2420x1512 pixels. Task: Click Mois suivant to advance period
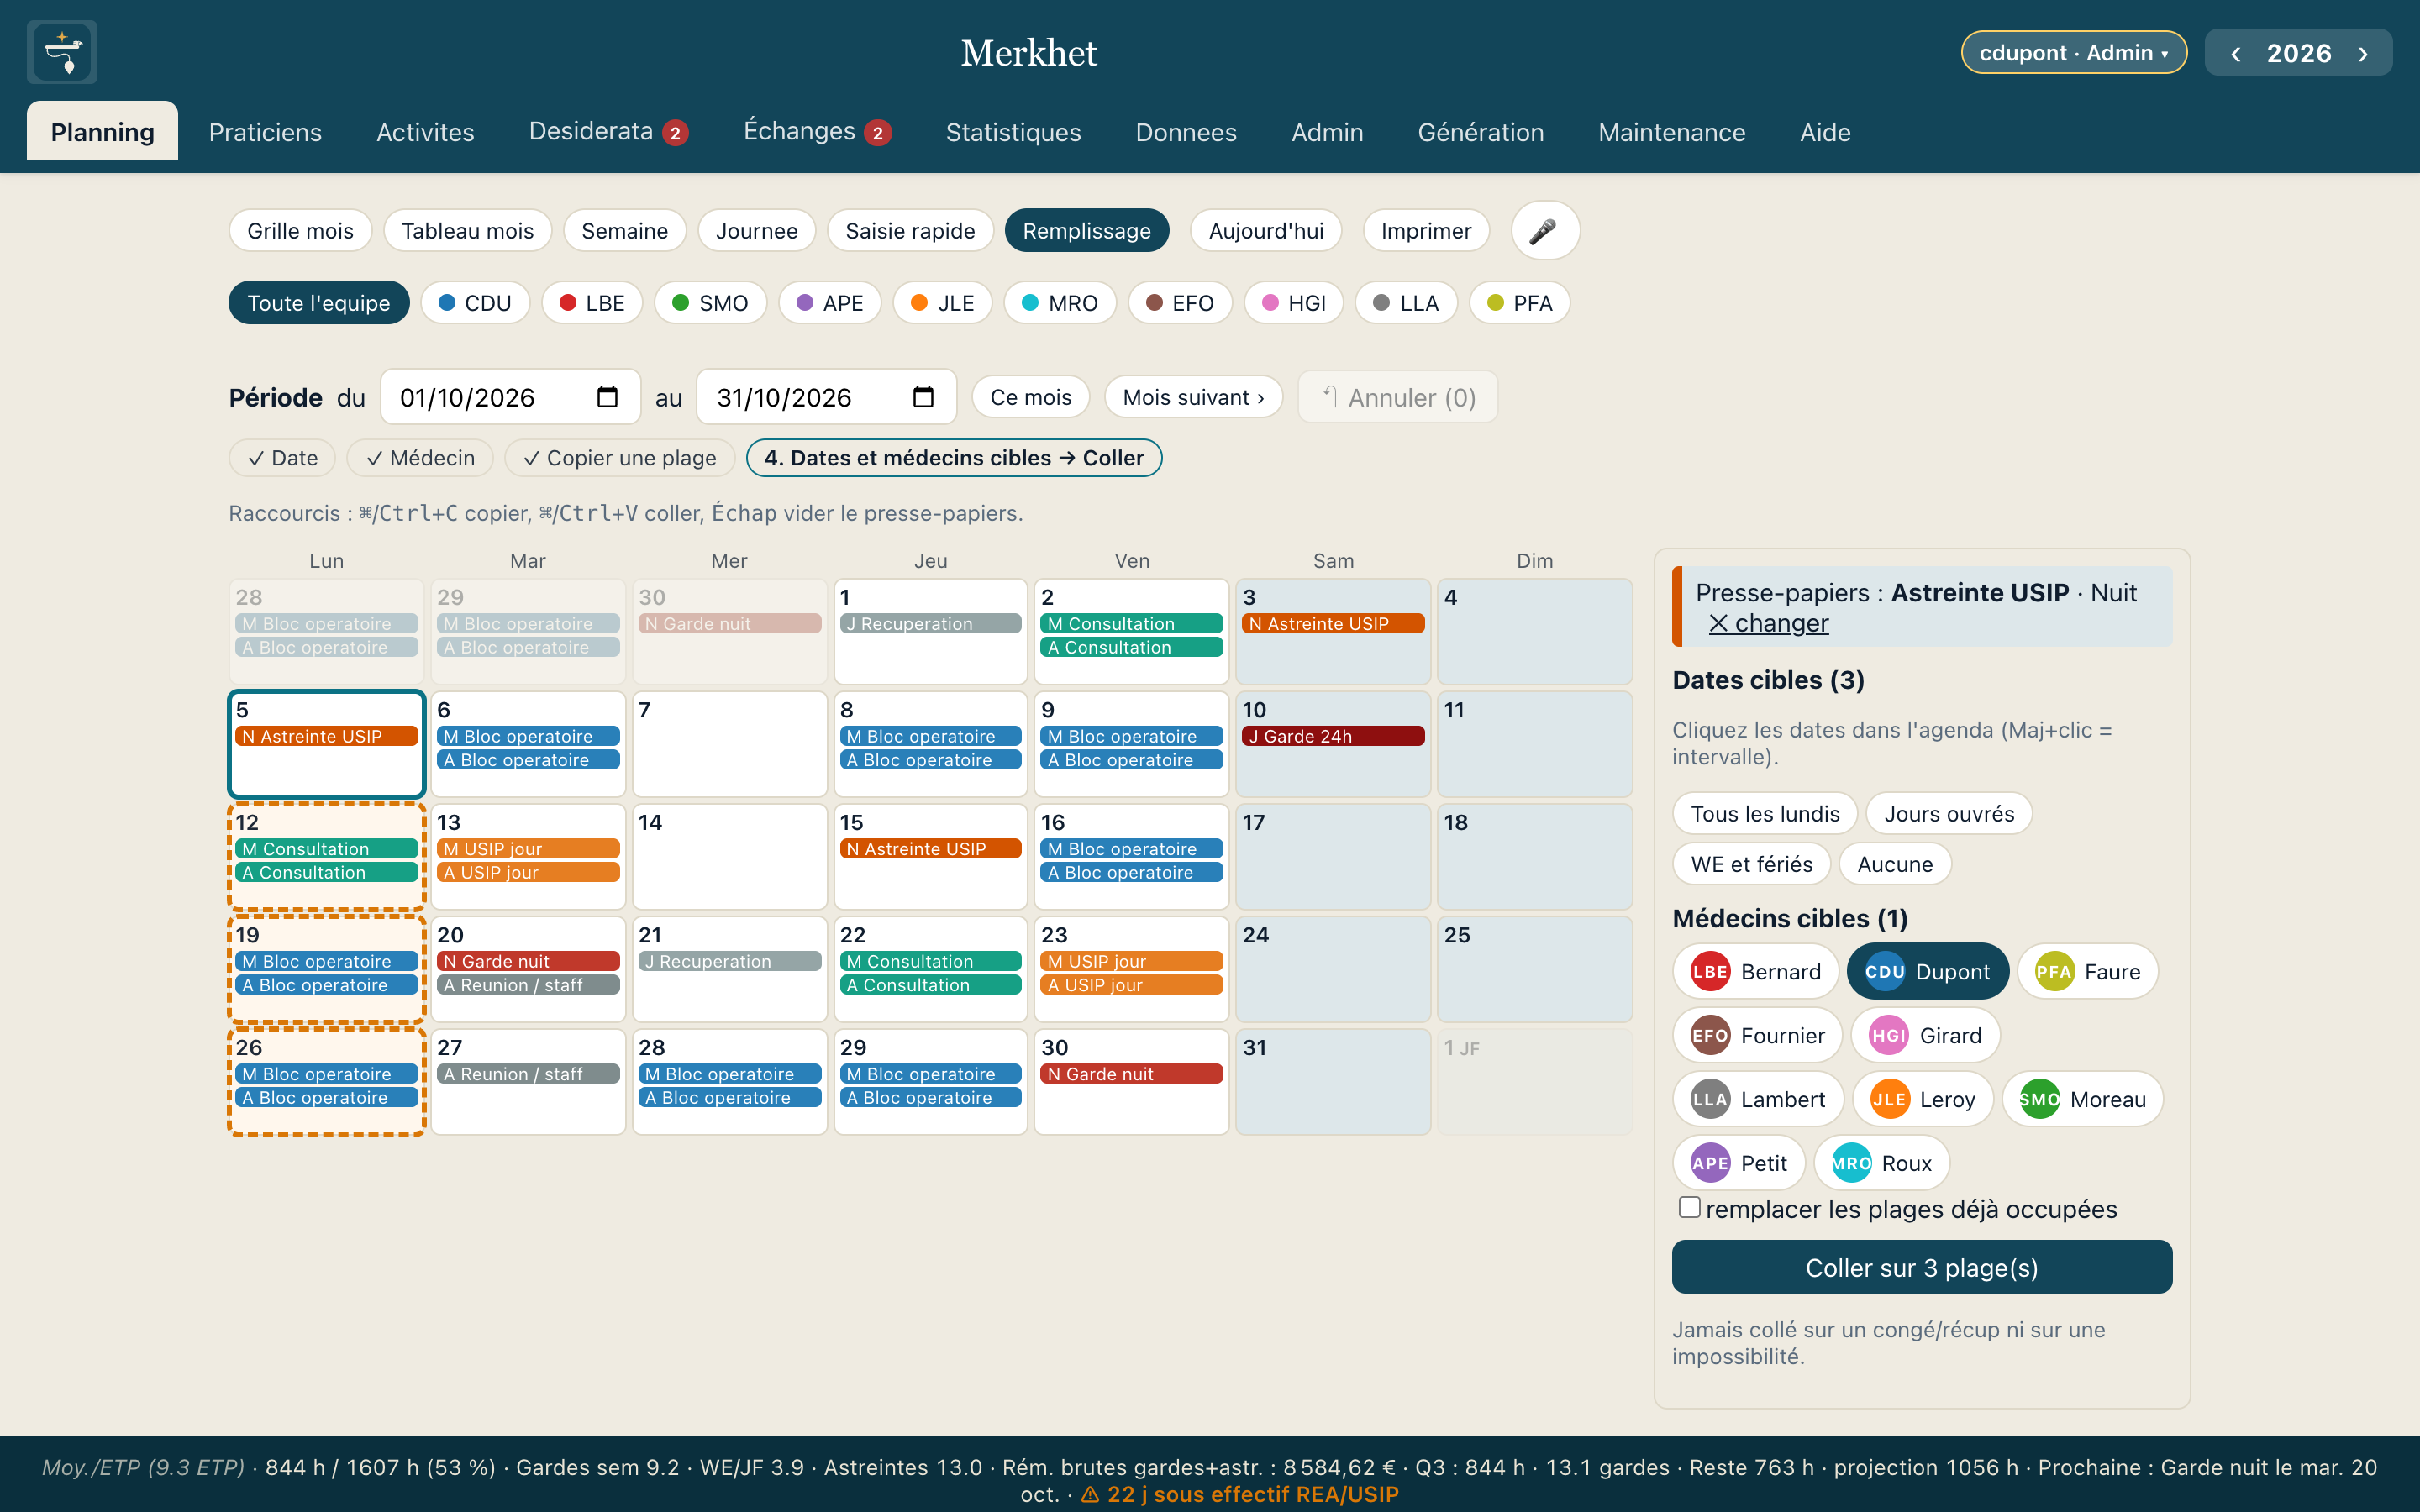(x=1193, y=397)
